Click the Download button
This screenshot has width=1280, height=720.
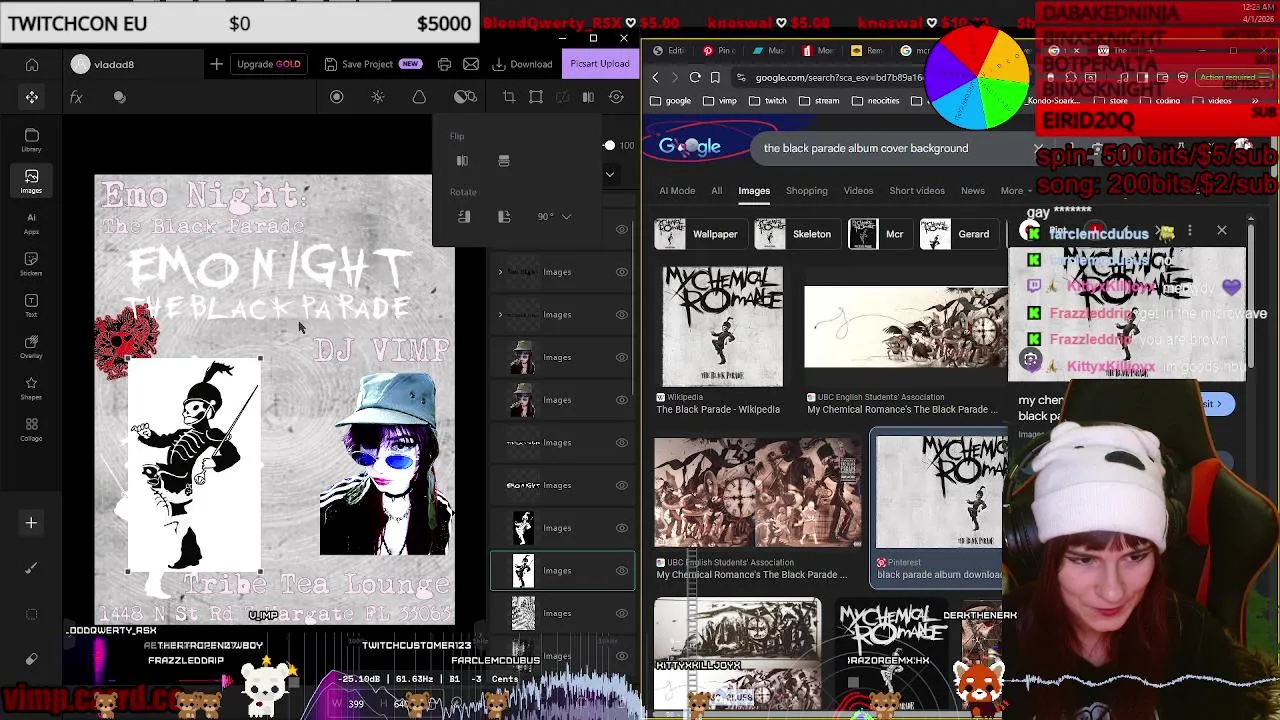click(522, 64)
